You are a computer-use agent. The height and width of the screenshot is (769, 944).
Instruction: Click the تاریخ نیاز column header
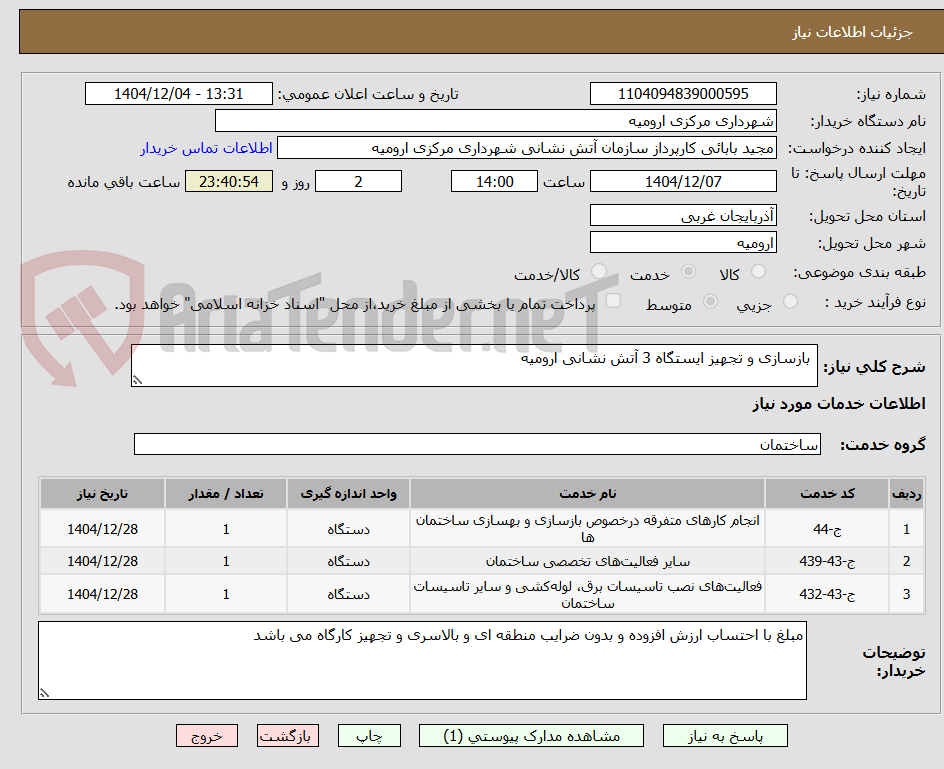tap(102, 494)
